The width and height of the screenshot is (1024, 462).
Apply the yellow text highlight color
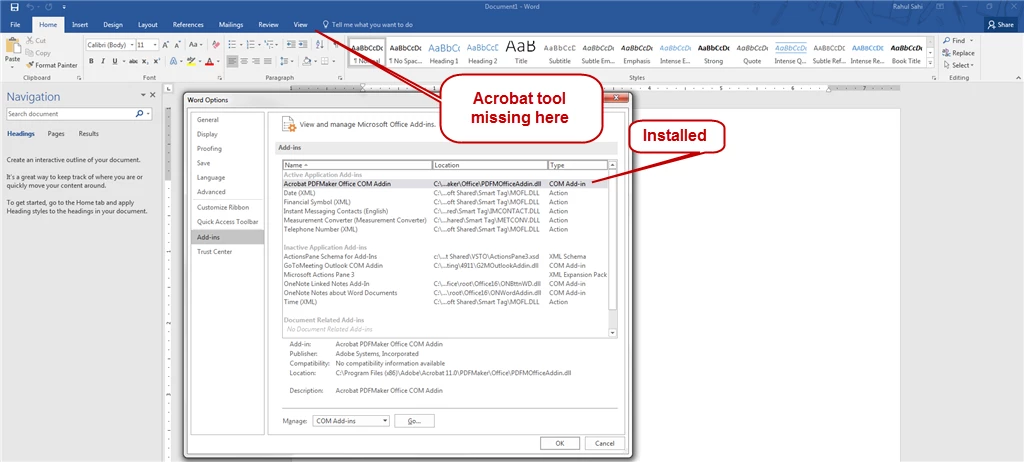click(191, 61)
